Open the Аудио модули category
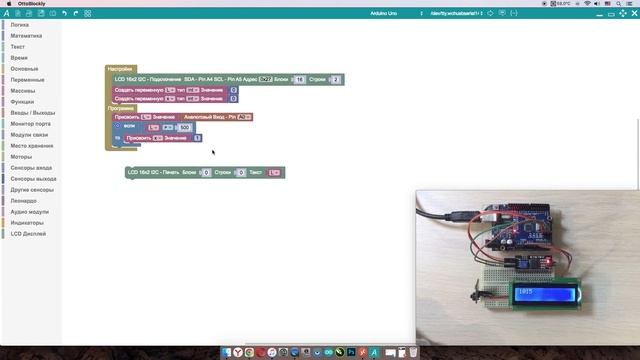The height and width of the screenshot is (360, 640). point(31,212)
